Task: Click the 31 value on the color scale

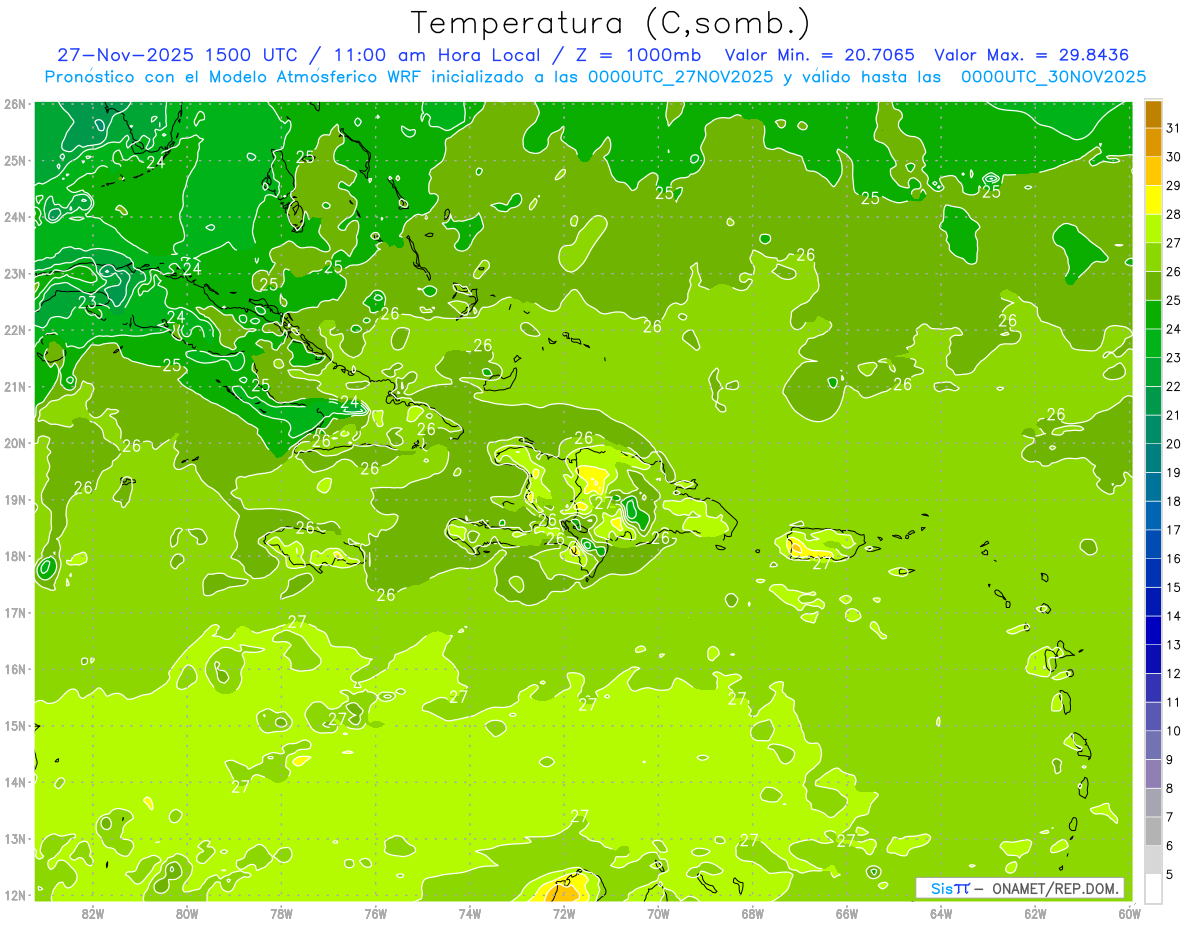Action: coord(1172,127)
